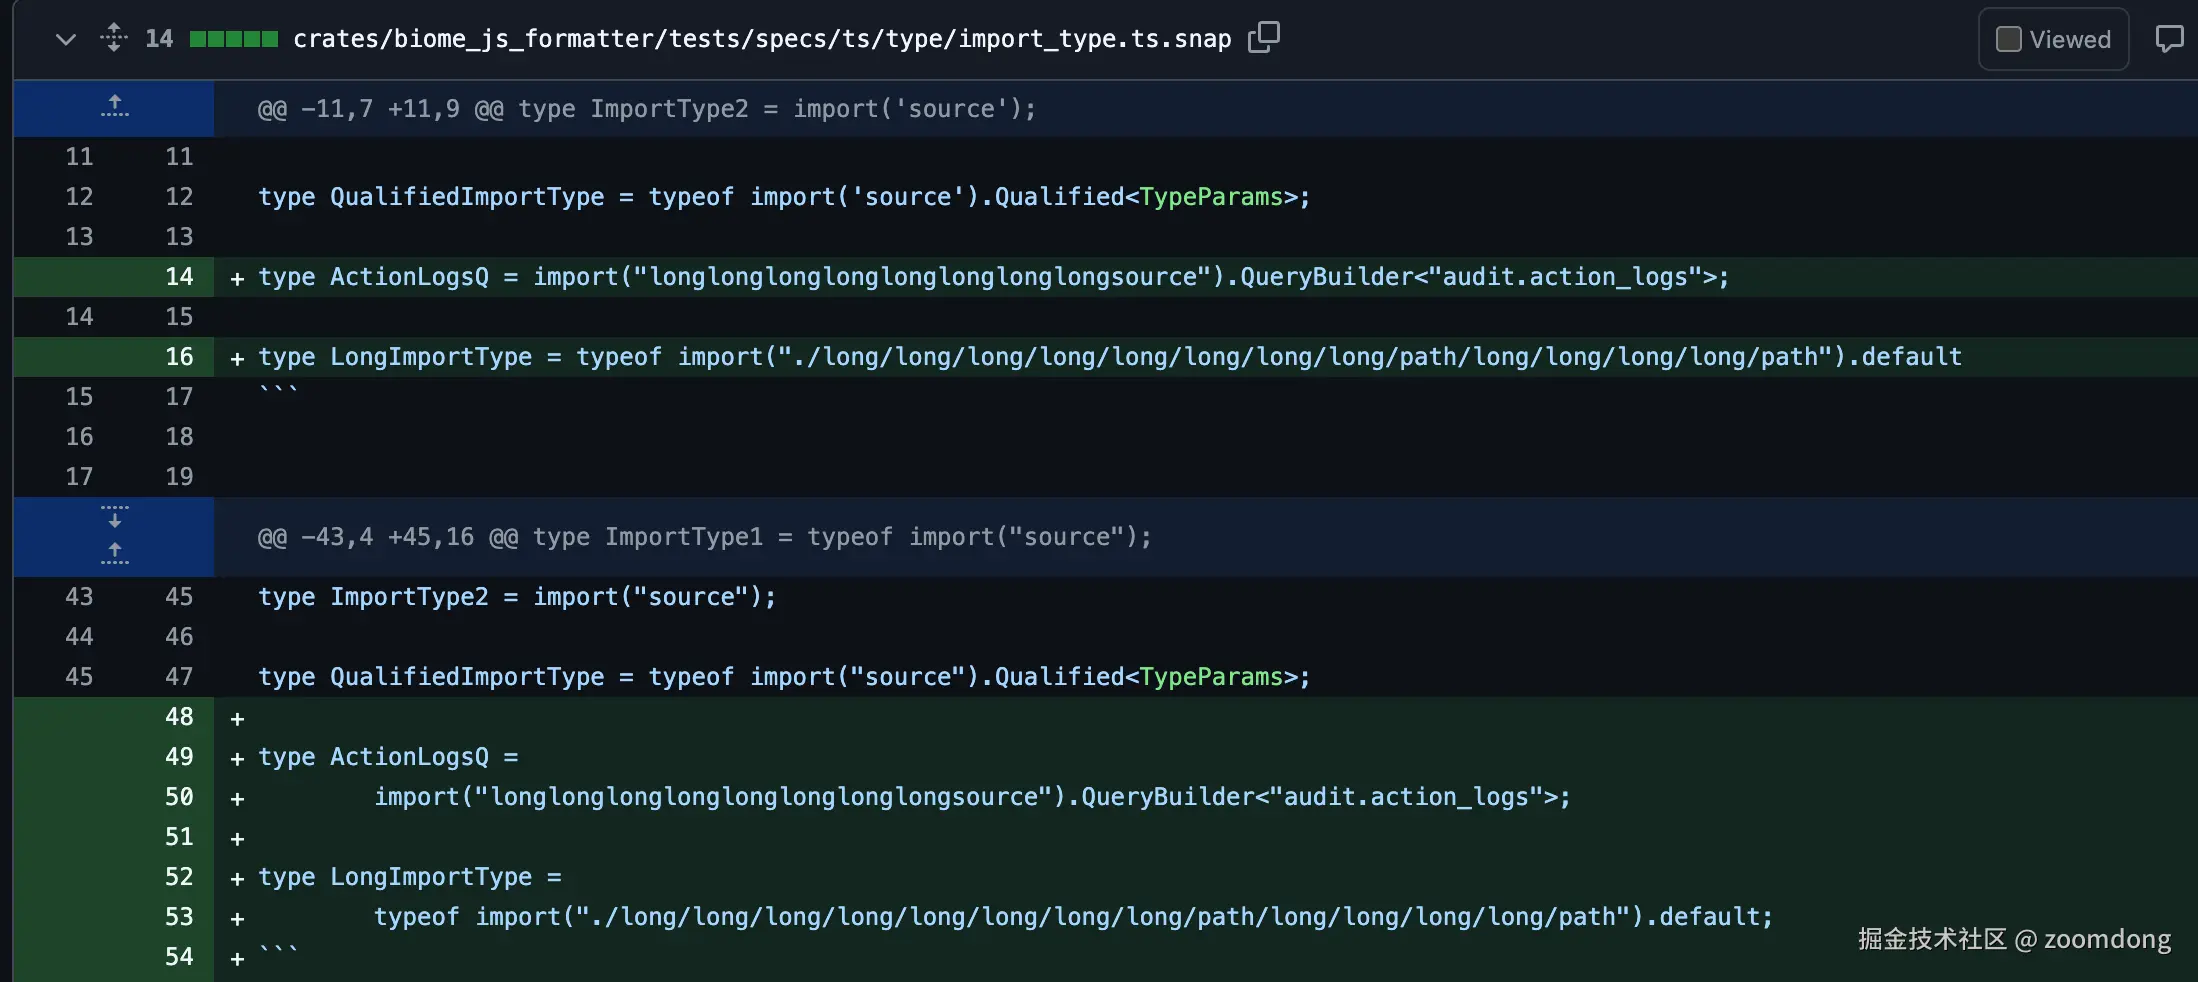Select added line number 16
Viewport: 2198px width, 982px height.
179,357
